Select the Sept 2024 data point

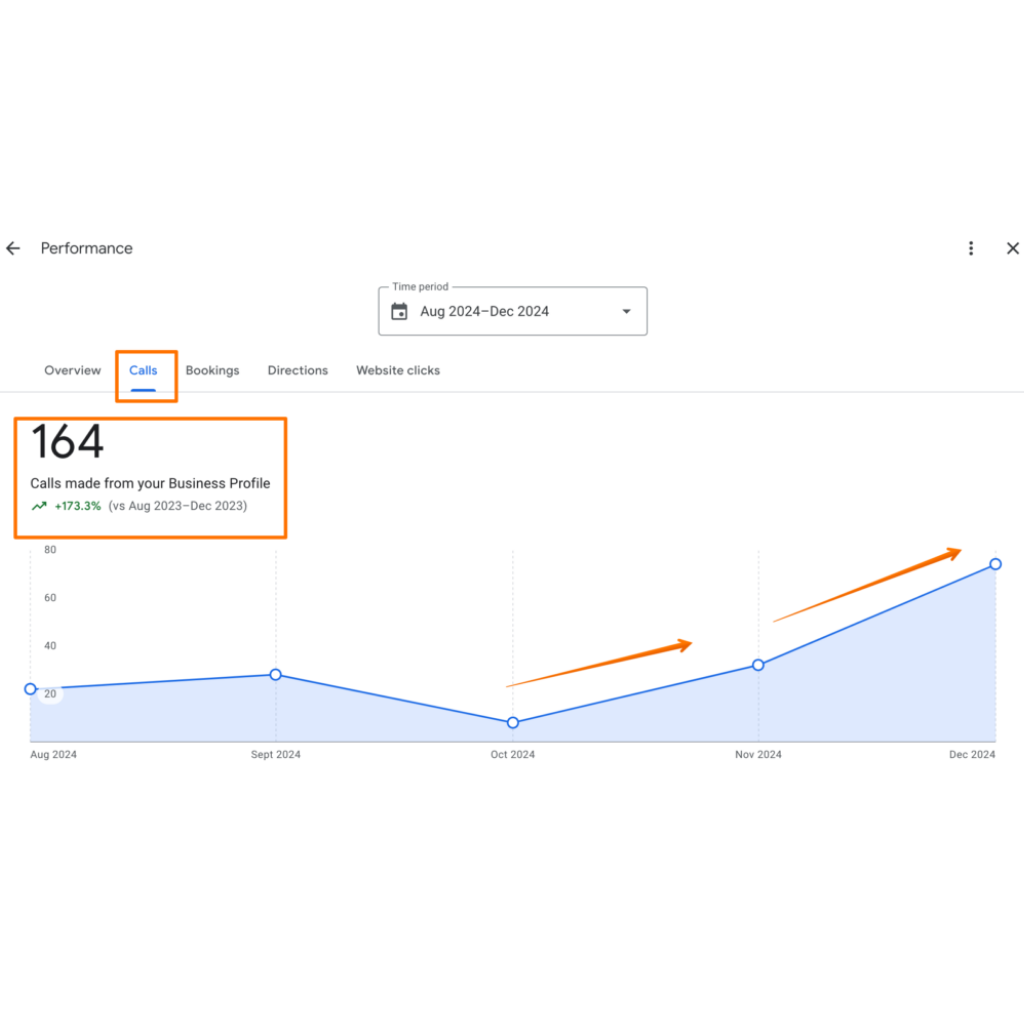click(x=276, y=675)
